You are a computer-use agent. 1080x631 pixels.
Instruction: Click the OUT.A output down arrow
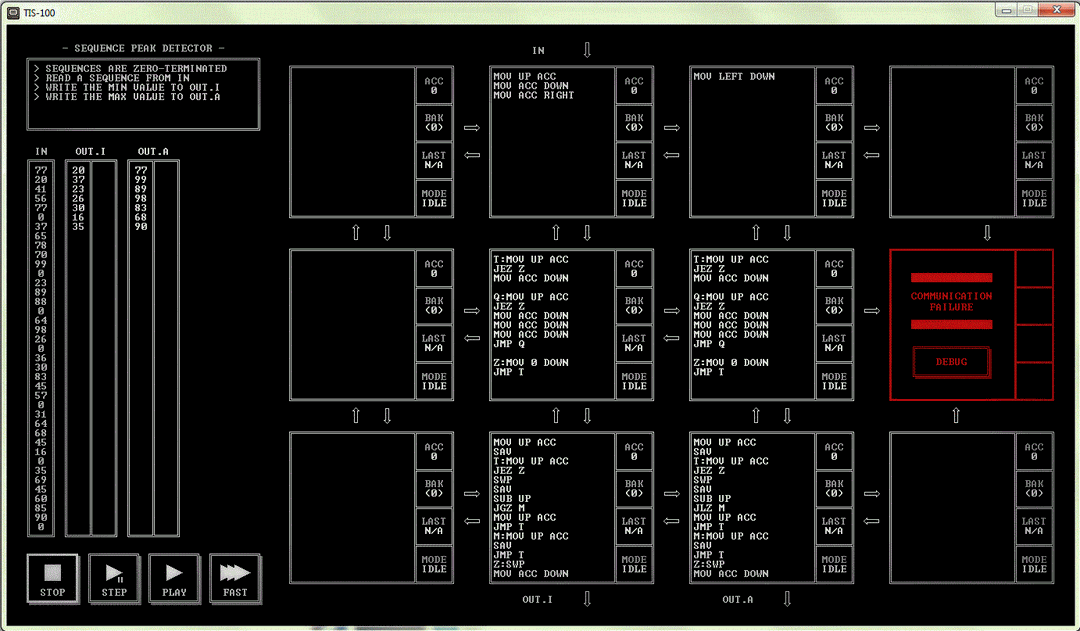pos(787,599)
